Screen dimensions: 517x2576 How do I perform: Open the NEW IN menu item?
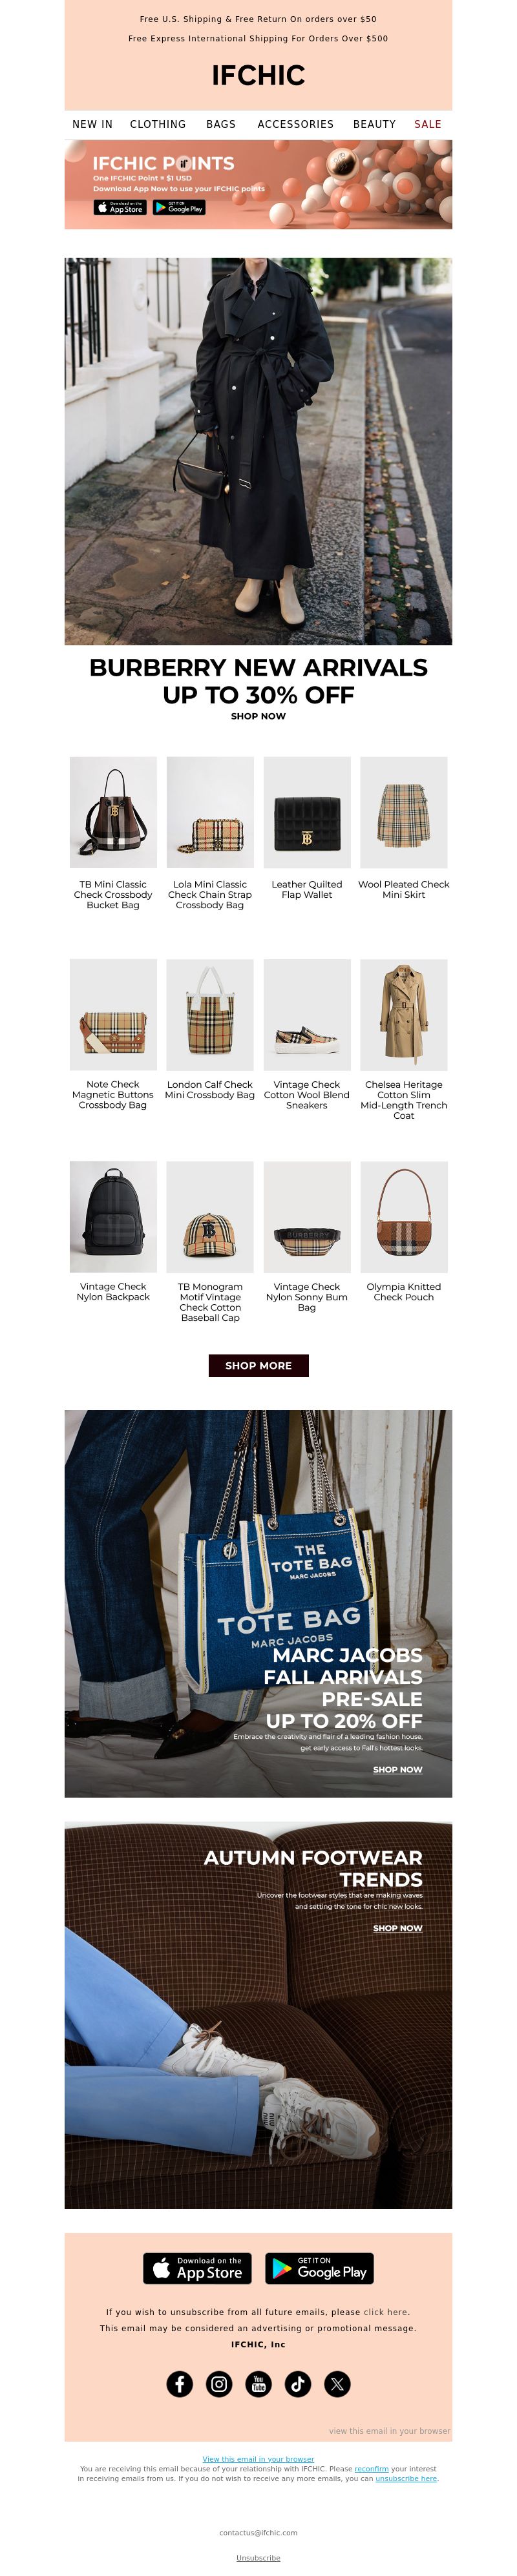pos(92,124)
